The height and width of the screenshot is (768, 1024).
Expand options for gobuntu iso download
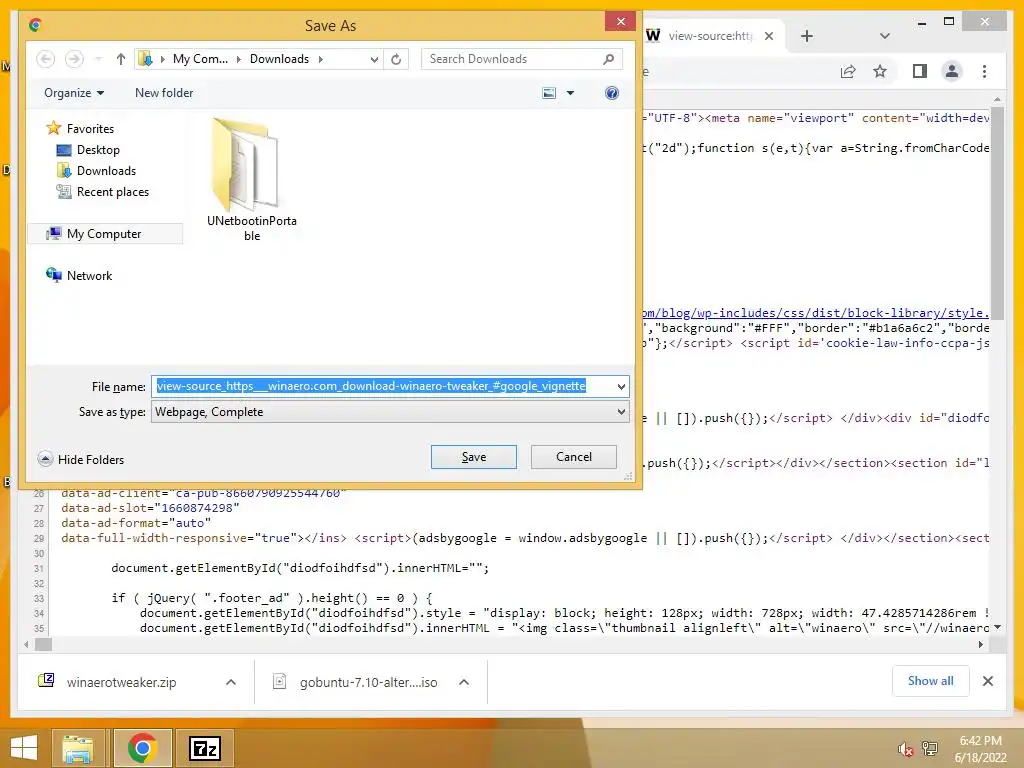click(464, 682)
